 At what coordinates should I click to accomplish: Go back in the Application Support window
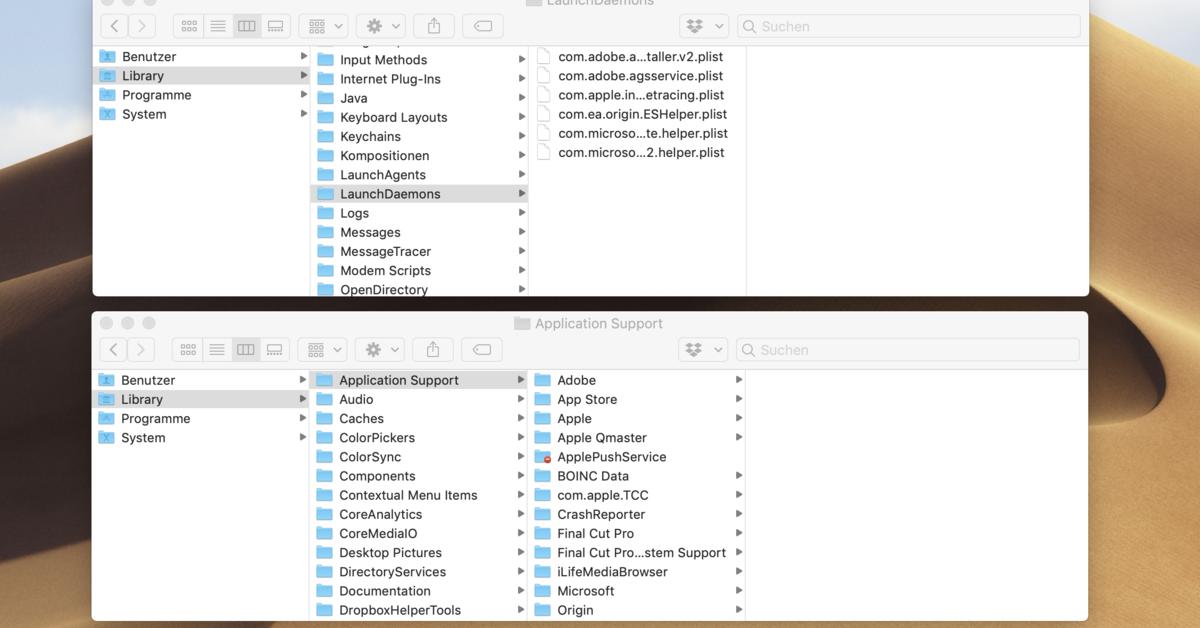point(113,350)
